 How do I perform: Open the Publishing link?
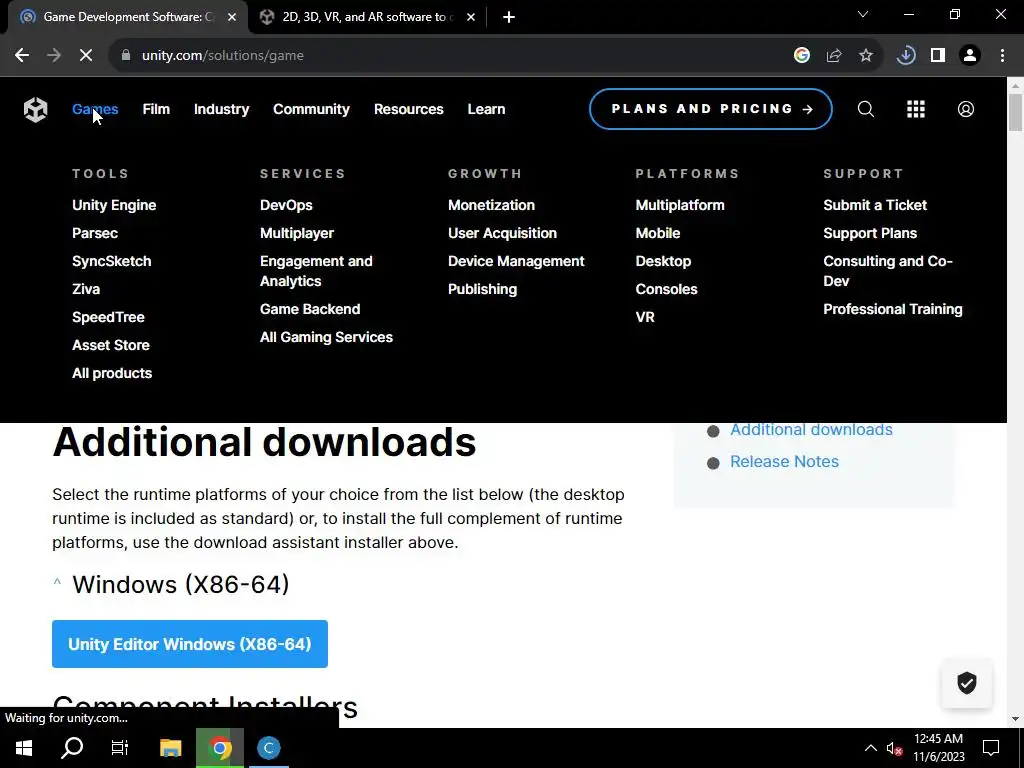pos(483,289)
